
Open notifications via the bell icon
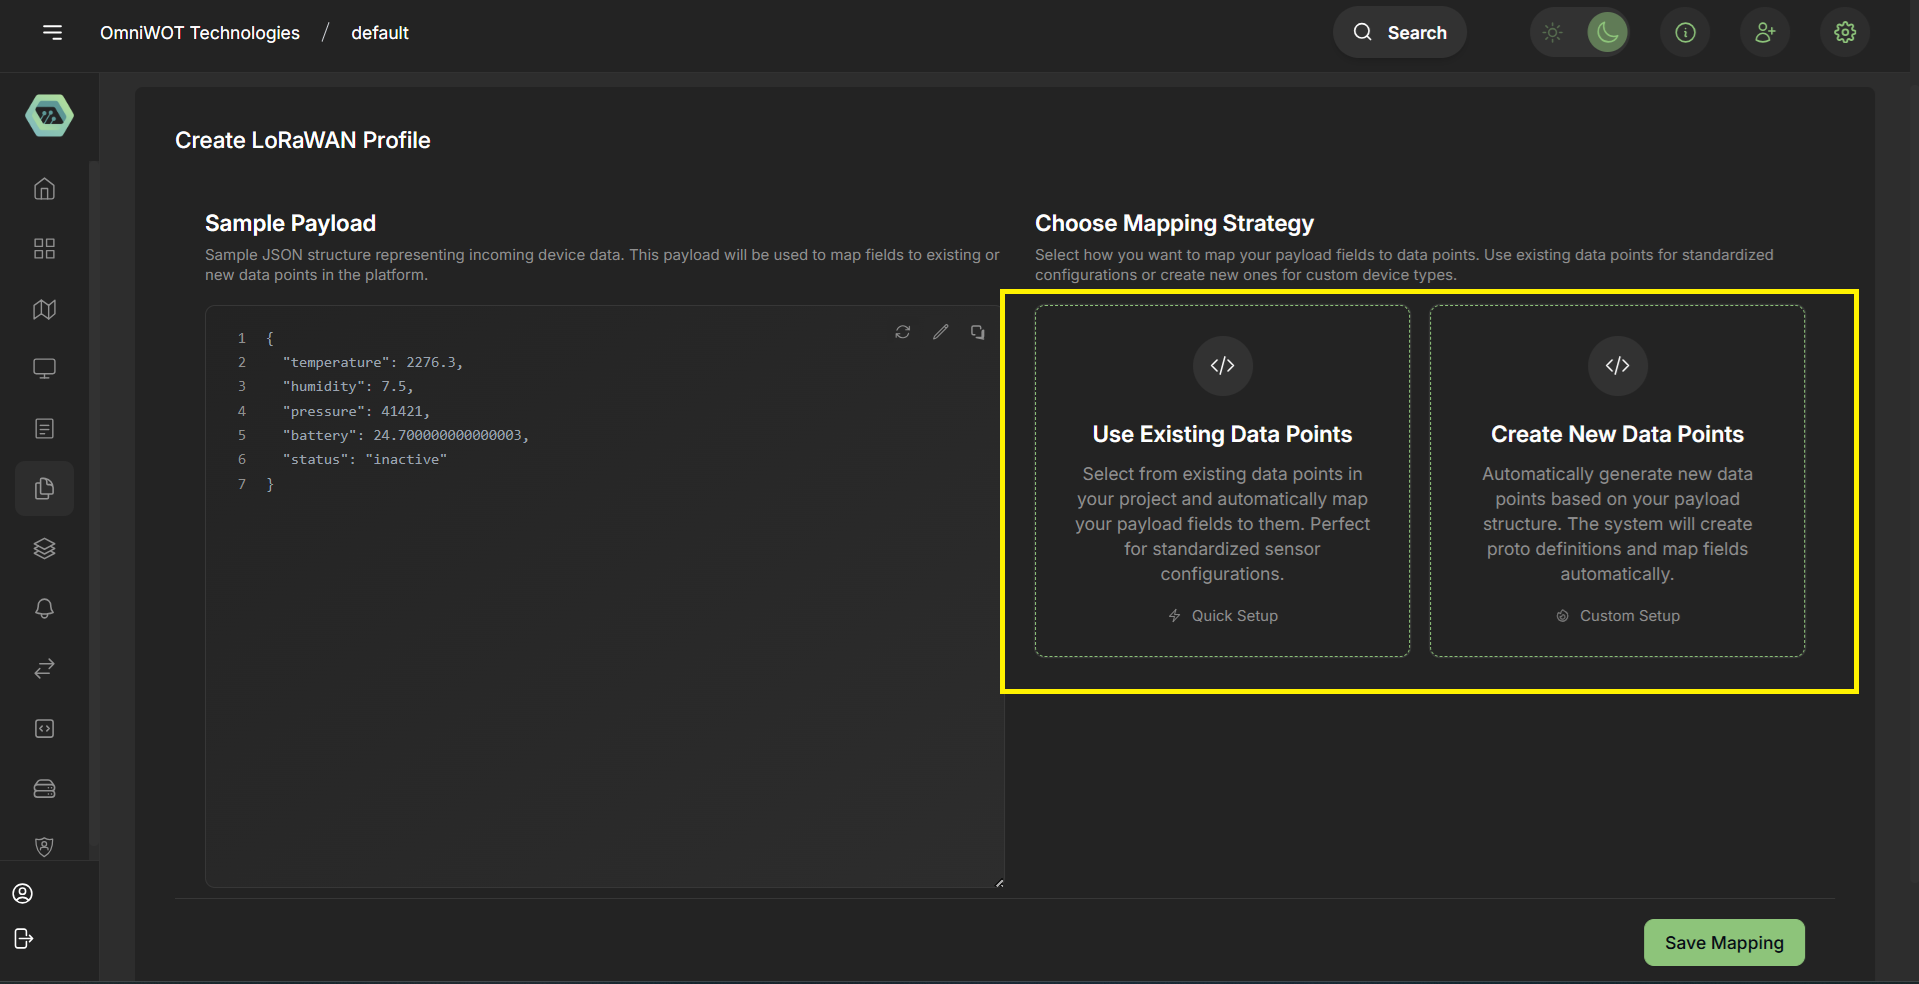coord(44,608)
